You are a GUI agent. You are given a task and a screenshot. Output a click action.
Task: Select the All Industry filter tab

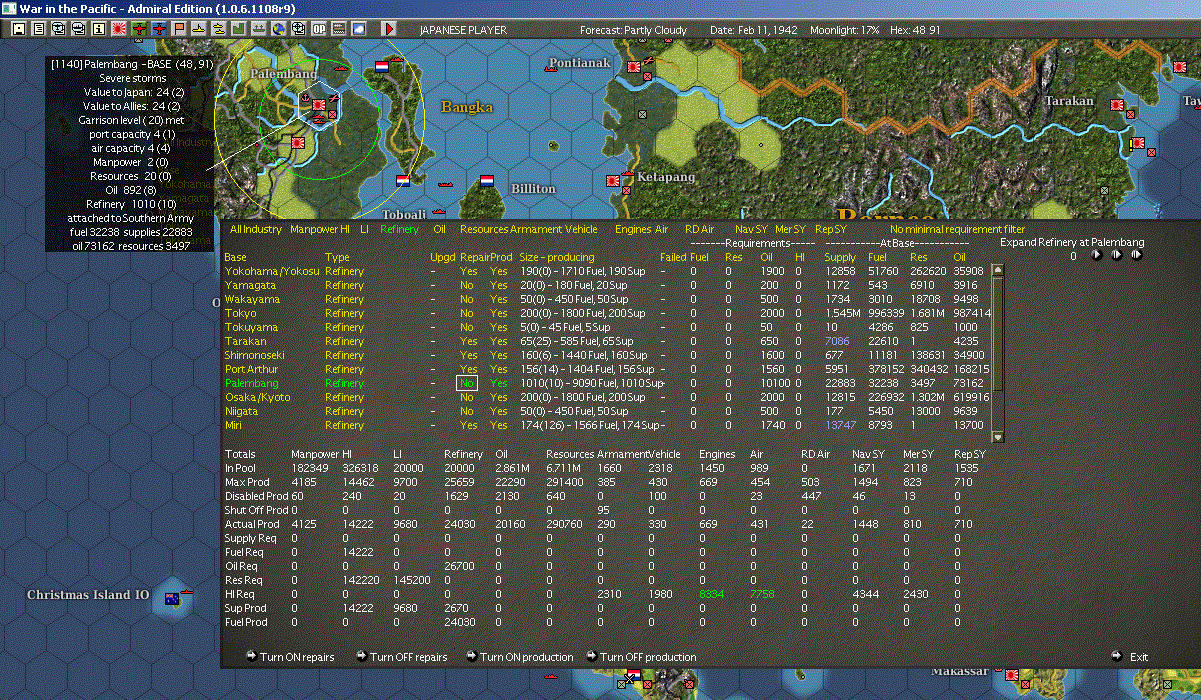click(256, 230)
